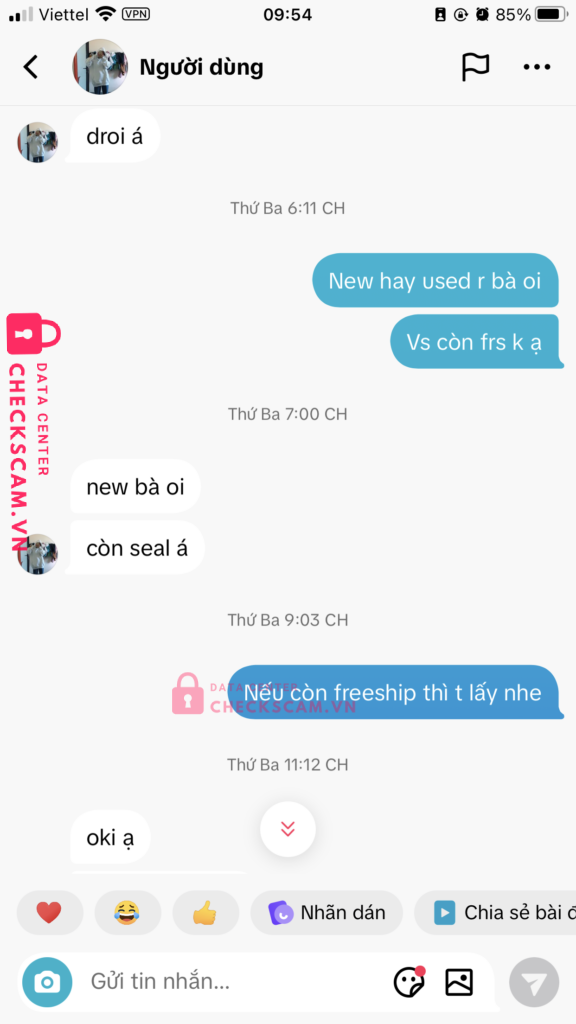Open the Nhãn dán sticker chip

[327, 912]
